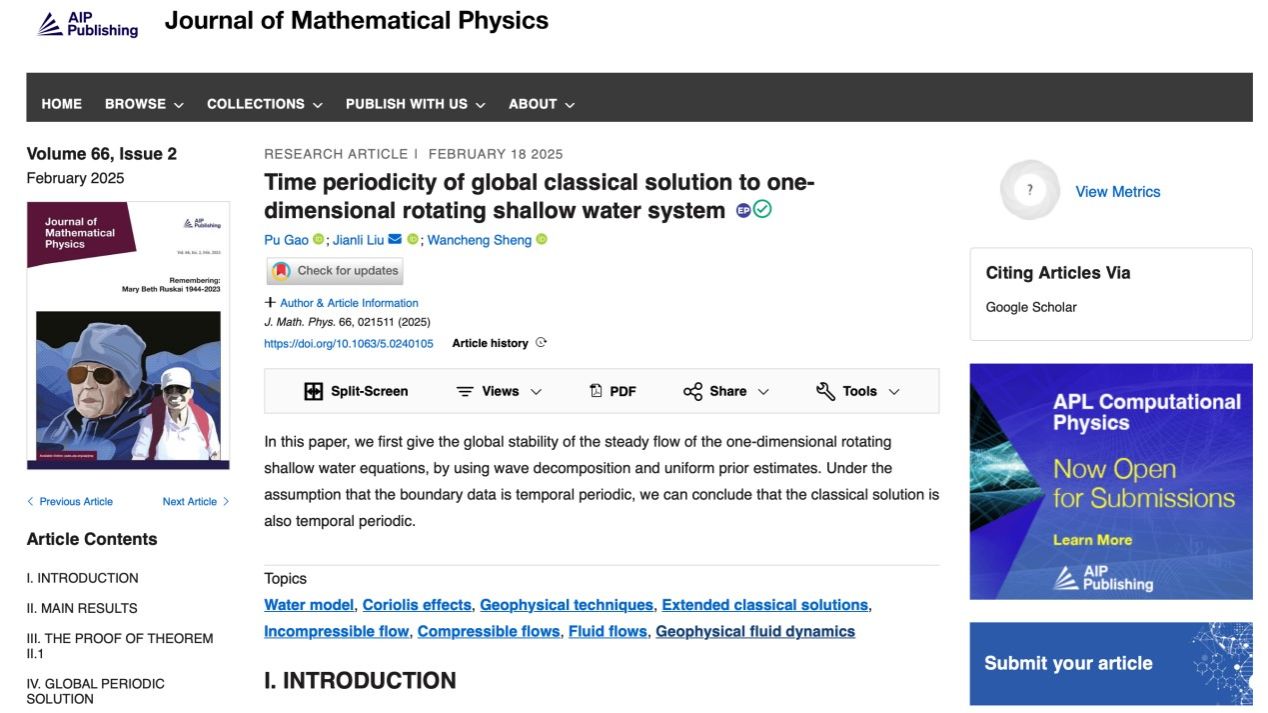Click the View Metrics score donut
Viewport: 1268px width, 713px height.
point(1029,190)
